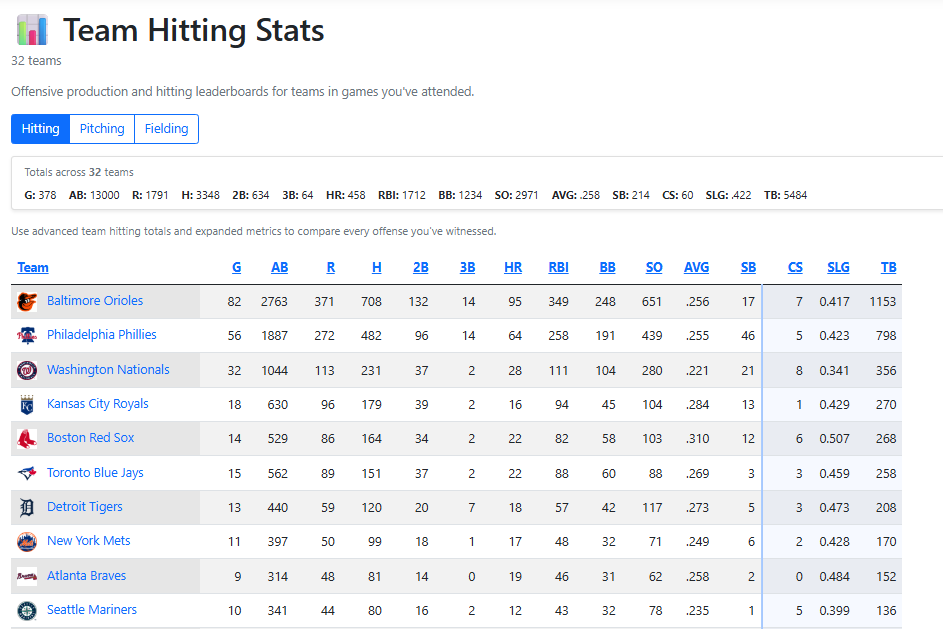The image size is (943, 629).
Task: Click the Toronto Blue Jays team logo
Action: click(x=27, y=473)
